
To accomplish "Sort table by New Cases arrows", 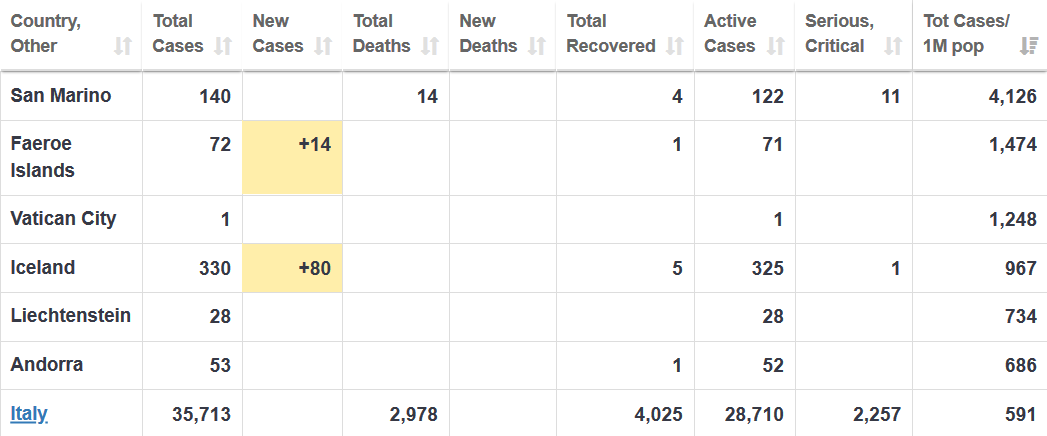I will click(x=323, y=46).
